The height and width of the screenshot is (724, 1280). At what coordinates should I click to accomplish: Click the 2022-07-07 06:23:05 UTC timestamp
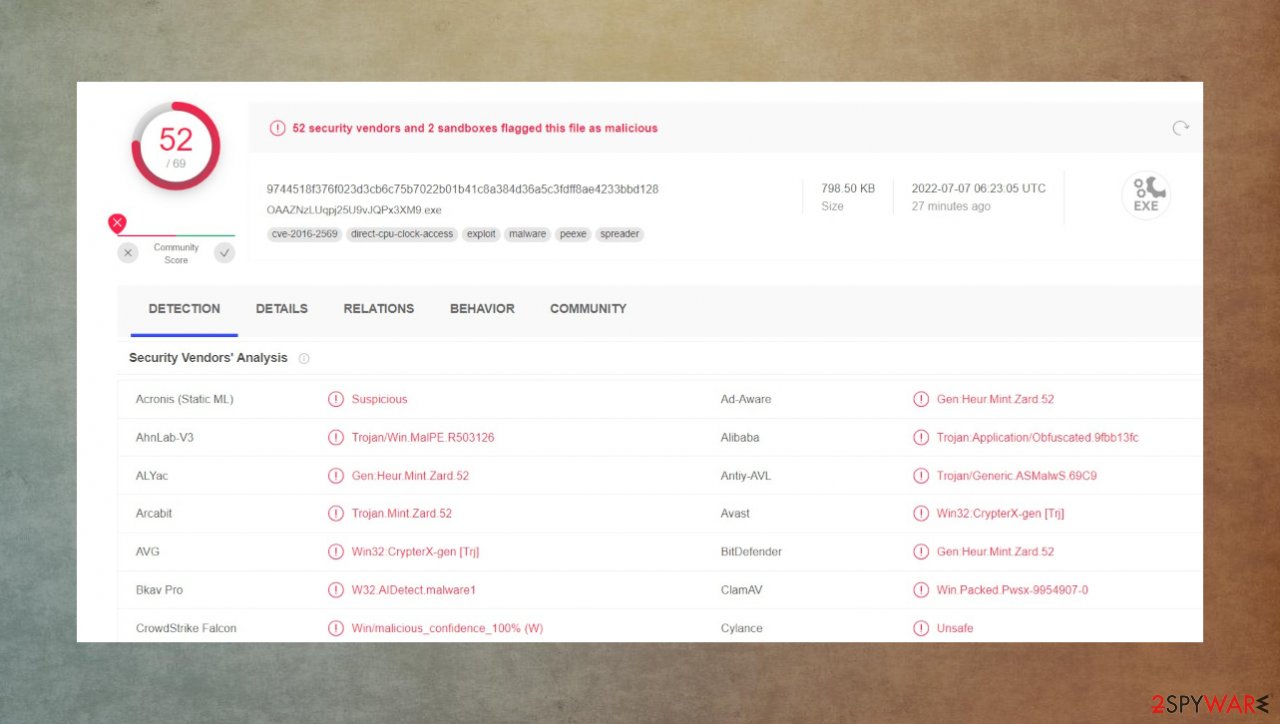(x=978, y=188)
